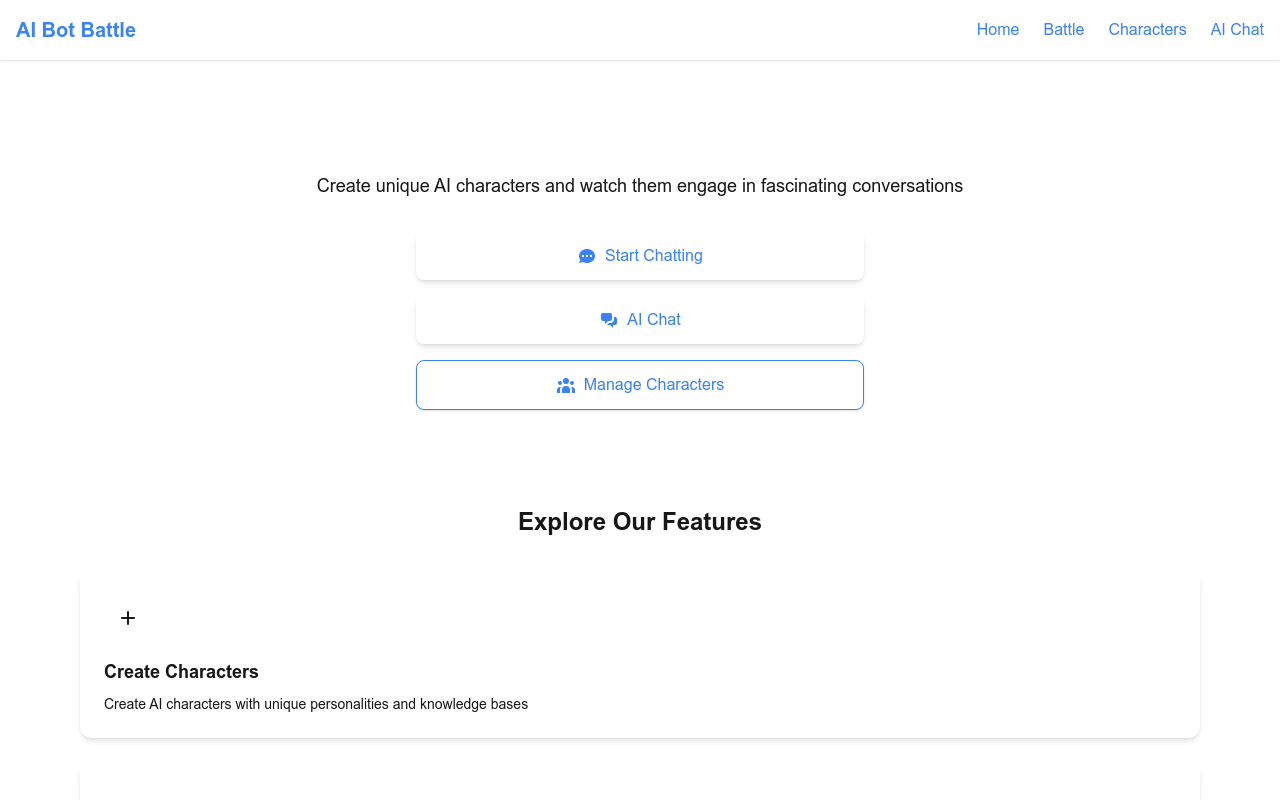Click the blank hero area above the tagline
This screenshot has width=1280, height=800.
[x=640, y=115]
